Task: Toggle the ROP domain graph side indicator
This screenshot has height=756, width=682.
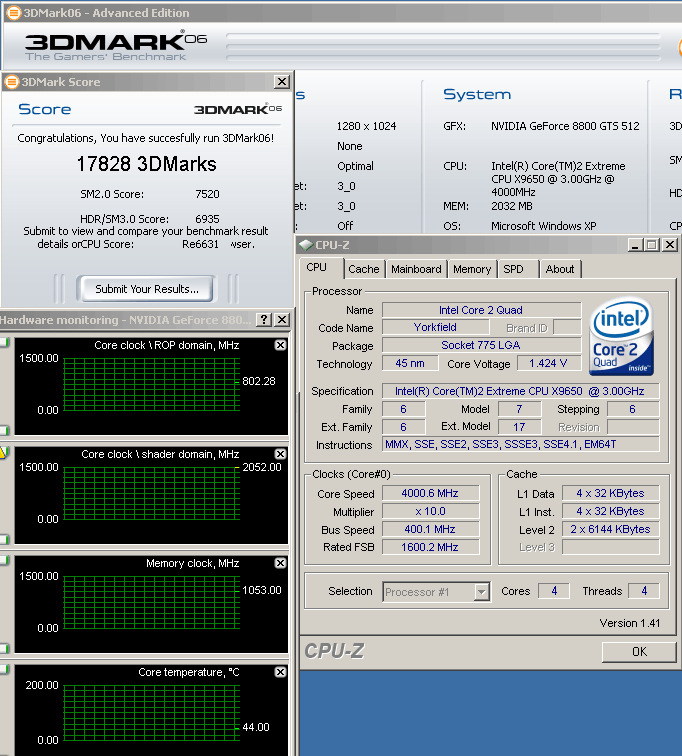Action: pyautogui.click(x=4, y=343)
